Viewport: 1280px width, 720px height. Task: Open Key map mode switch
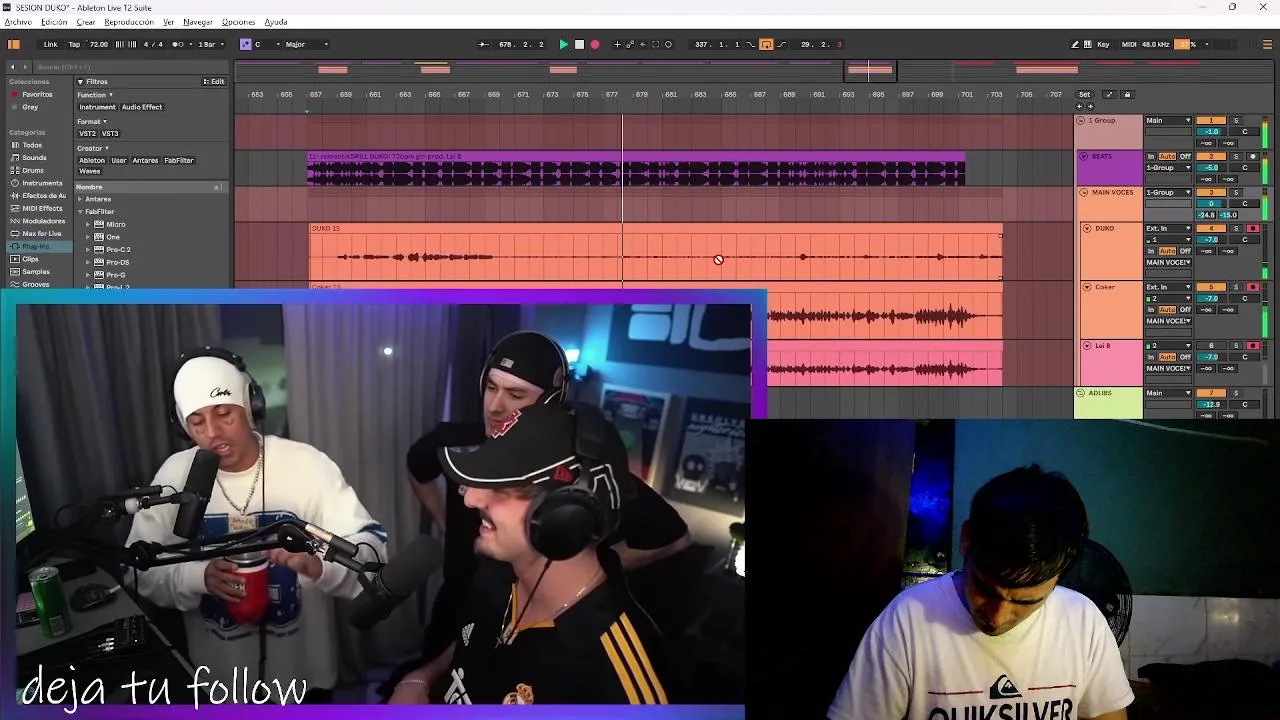click(1103, 44)
